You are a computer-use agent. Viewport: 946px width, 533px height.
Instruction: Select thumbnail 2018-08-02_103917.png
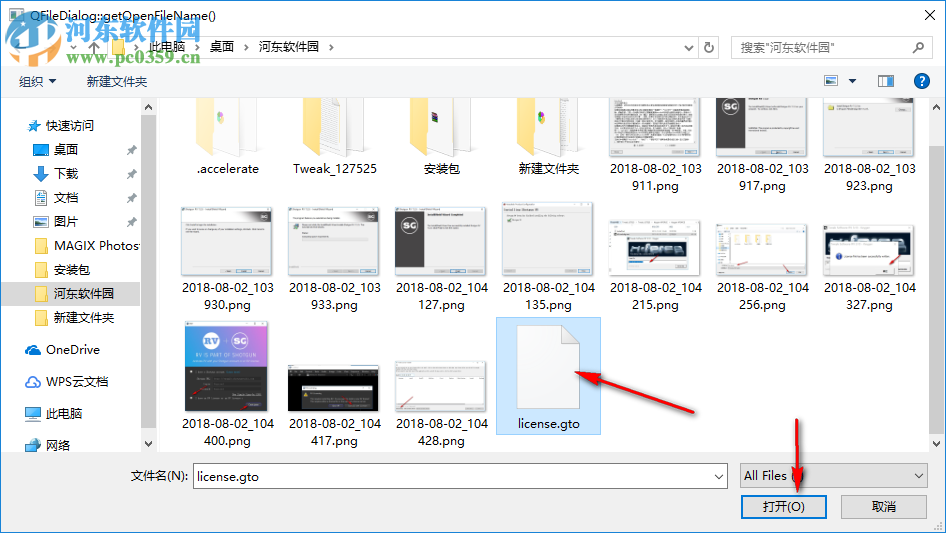pyautogui.click(x=762, y=128)
